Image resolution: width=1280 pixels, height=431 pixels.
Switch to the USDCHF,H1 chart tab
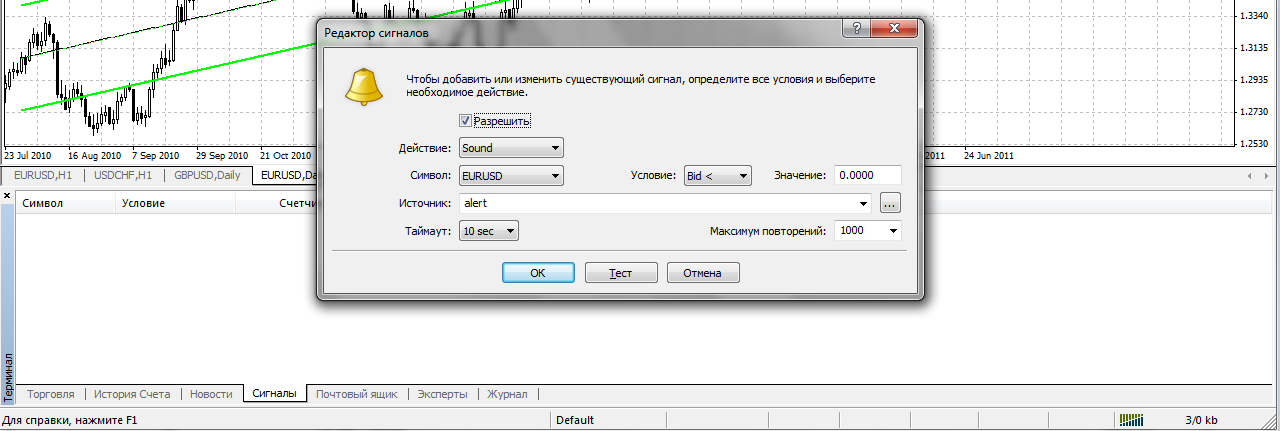[x=123, y=176]
